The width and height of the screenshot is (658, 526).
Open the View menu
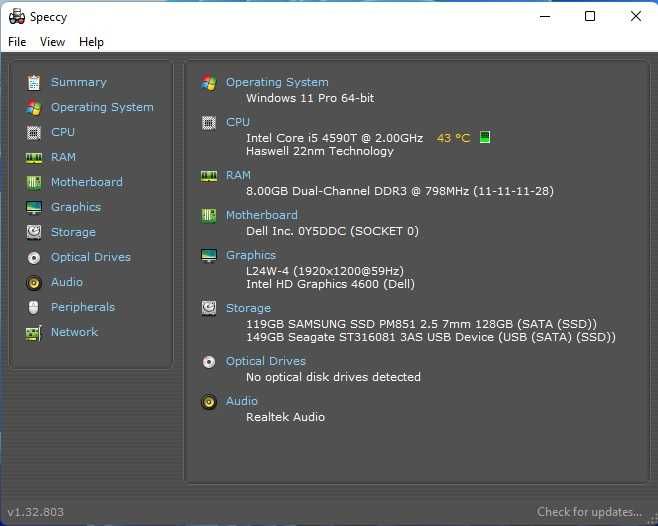[52, 42]
